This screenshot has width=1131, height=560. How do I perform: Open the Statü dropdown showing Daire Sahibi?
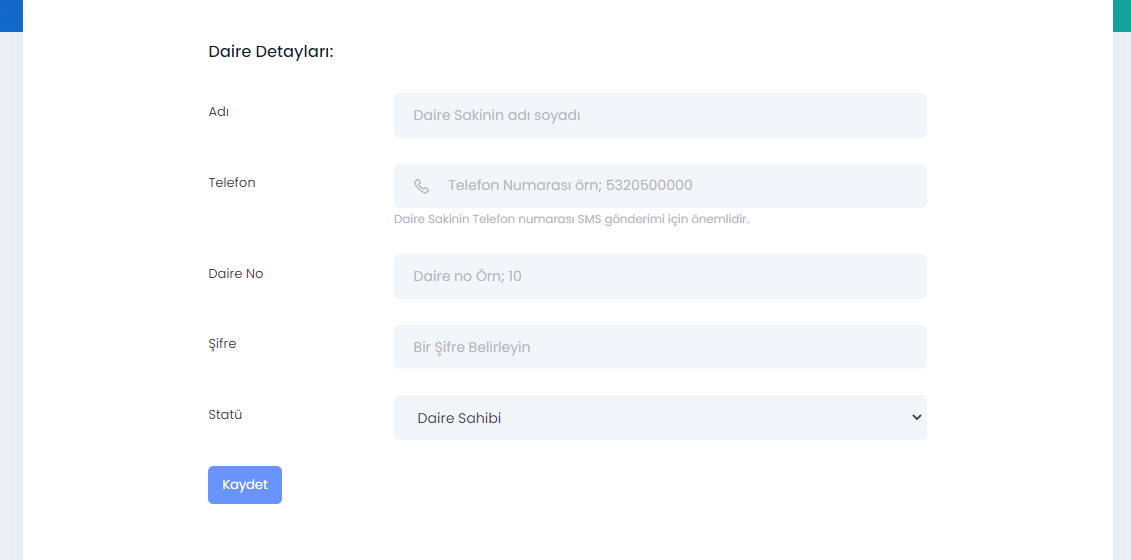660,417
